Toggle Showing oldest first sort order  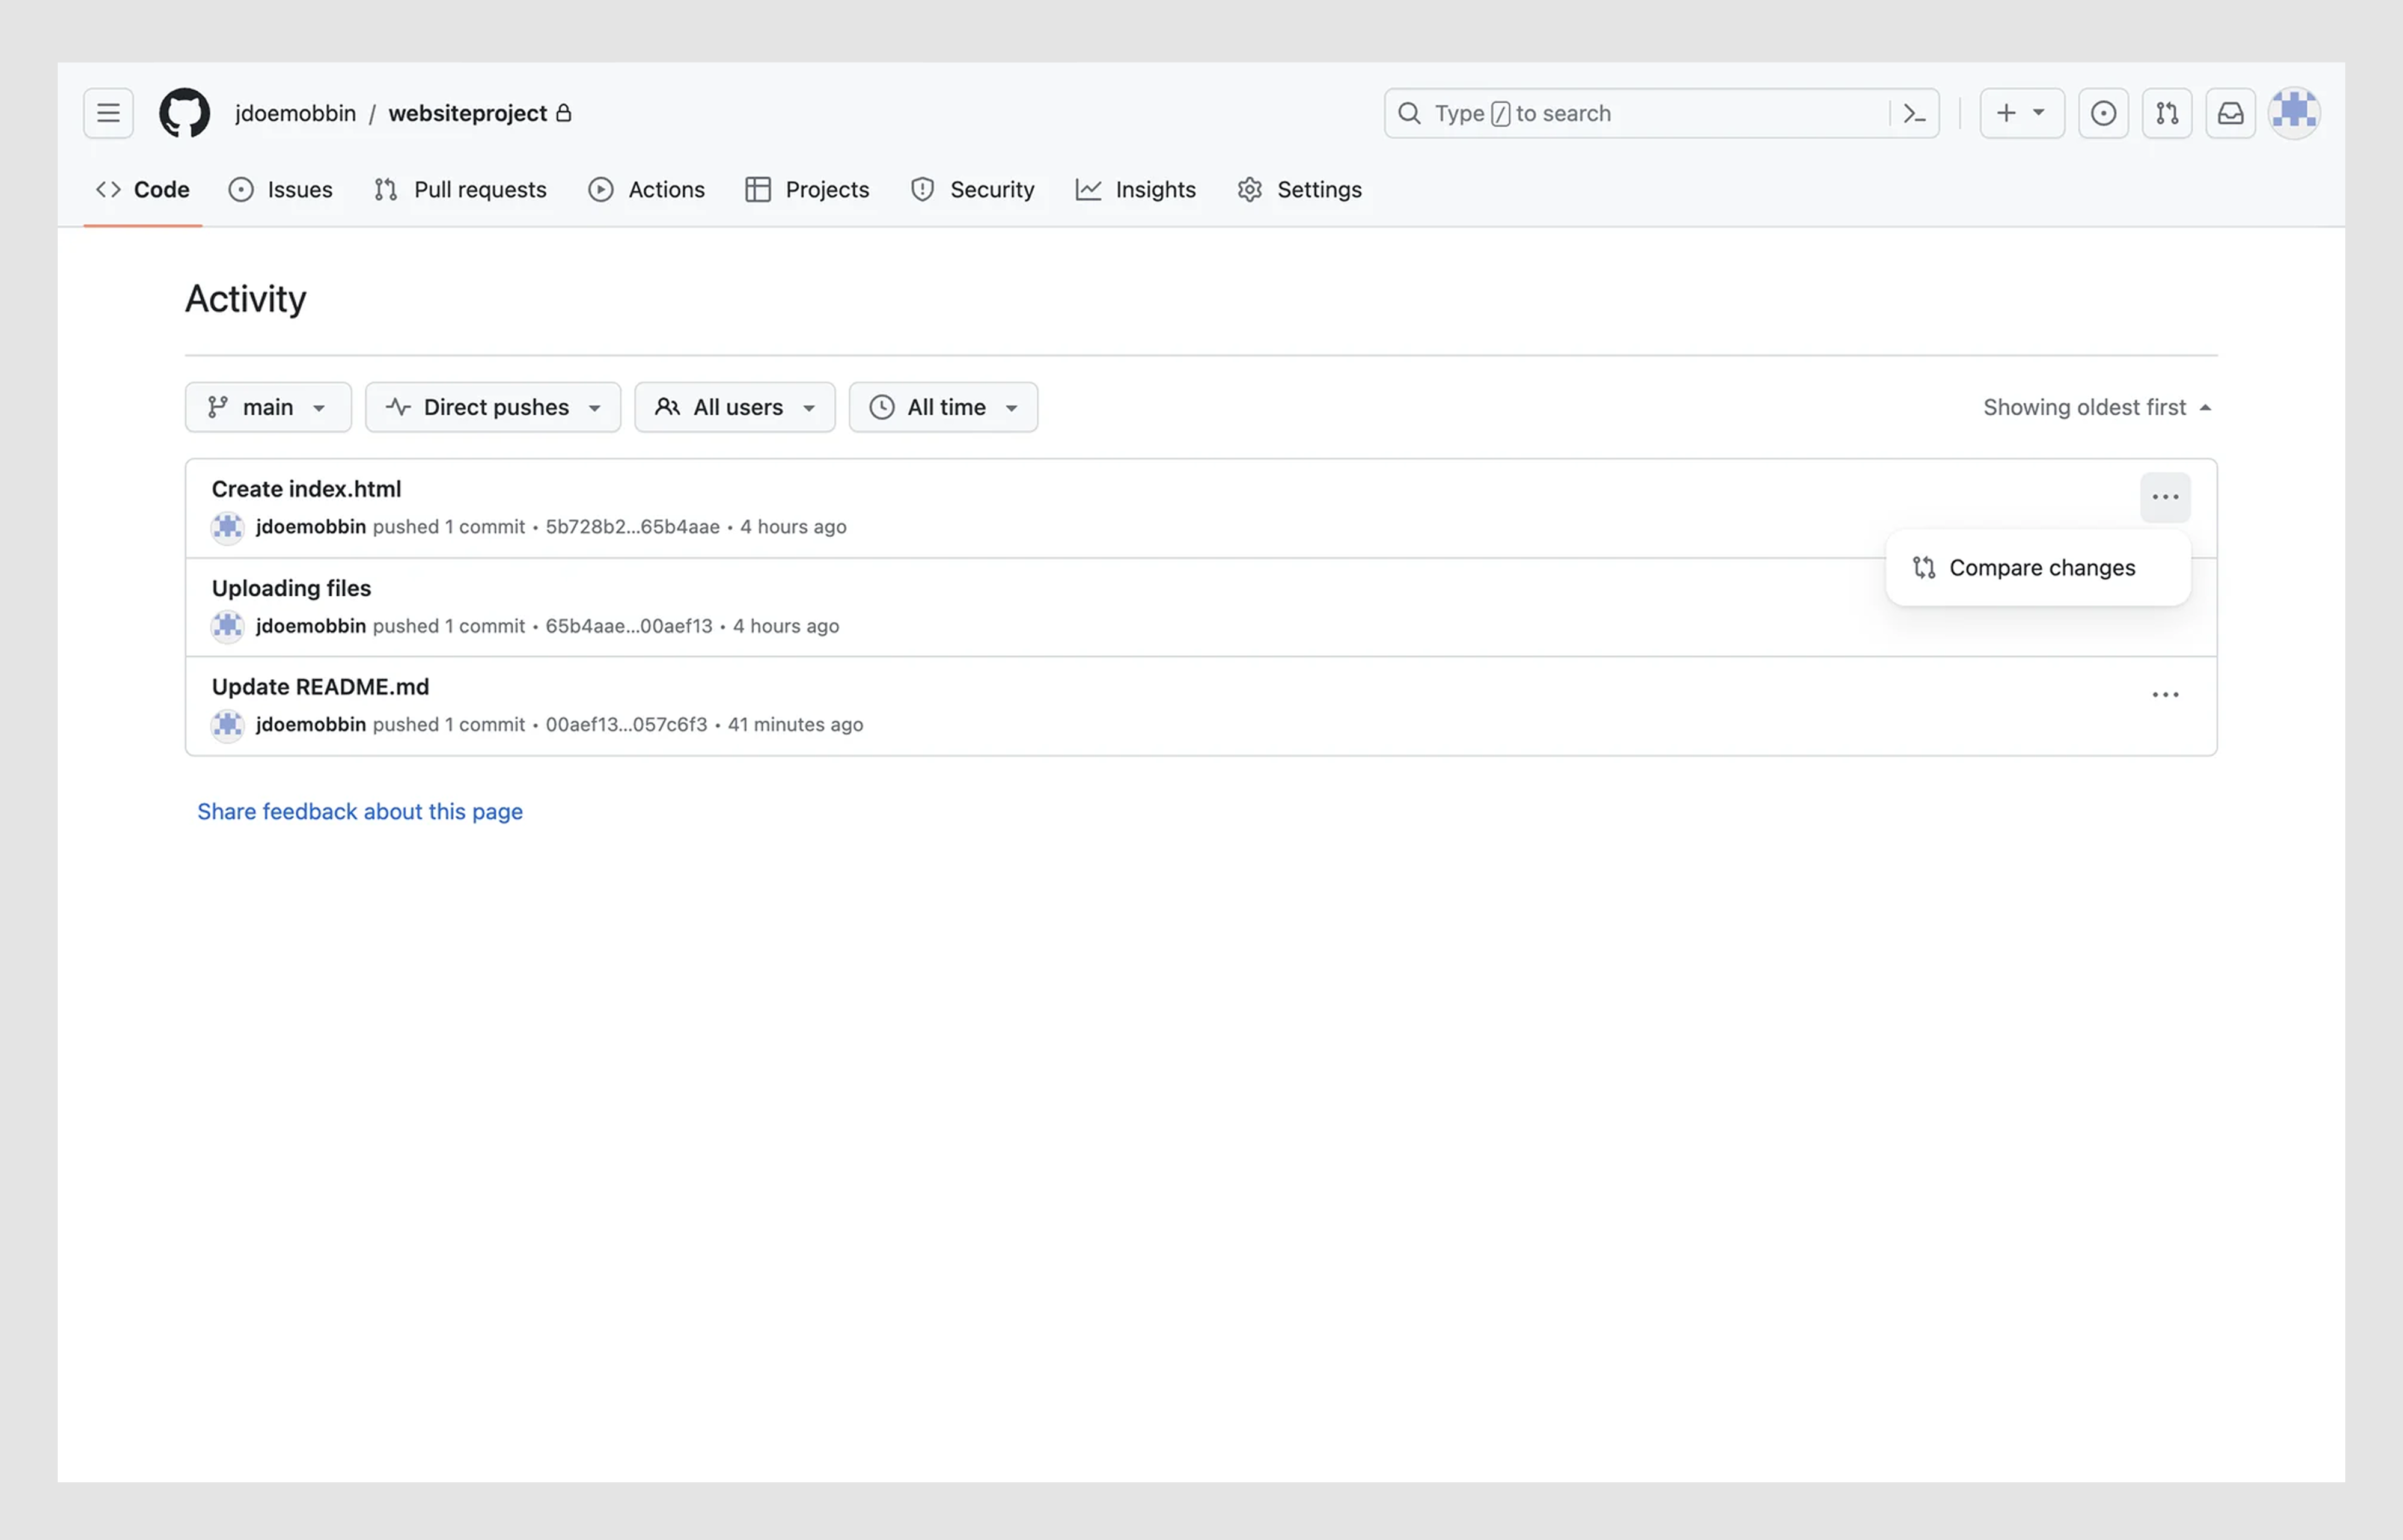(x=2097, y=407)
